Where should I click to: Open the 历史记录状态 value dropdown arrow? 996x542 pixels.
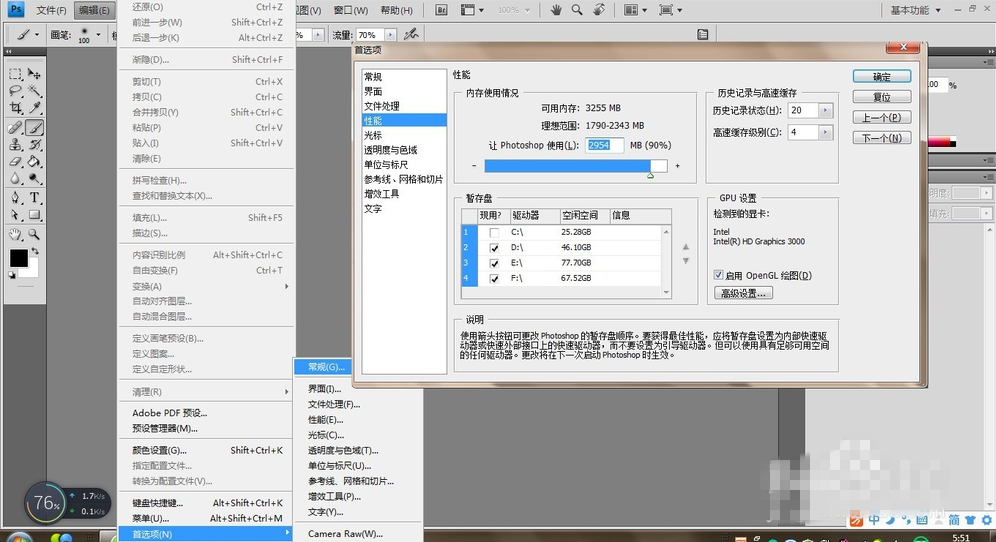825,111
